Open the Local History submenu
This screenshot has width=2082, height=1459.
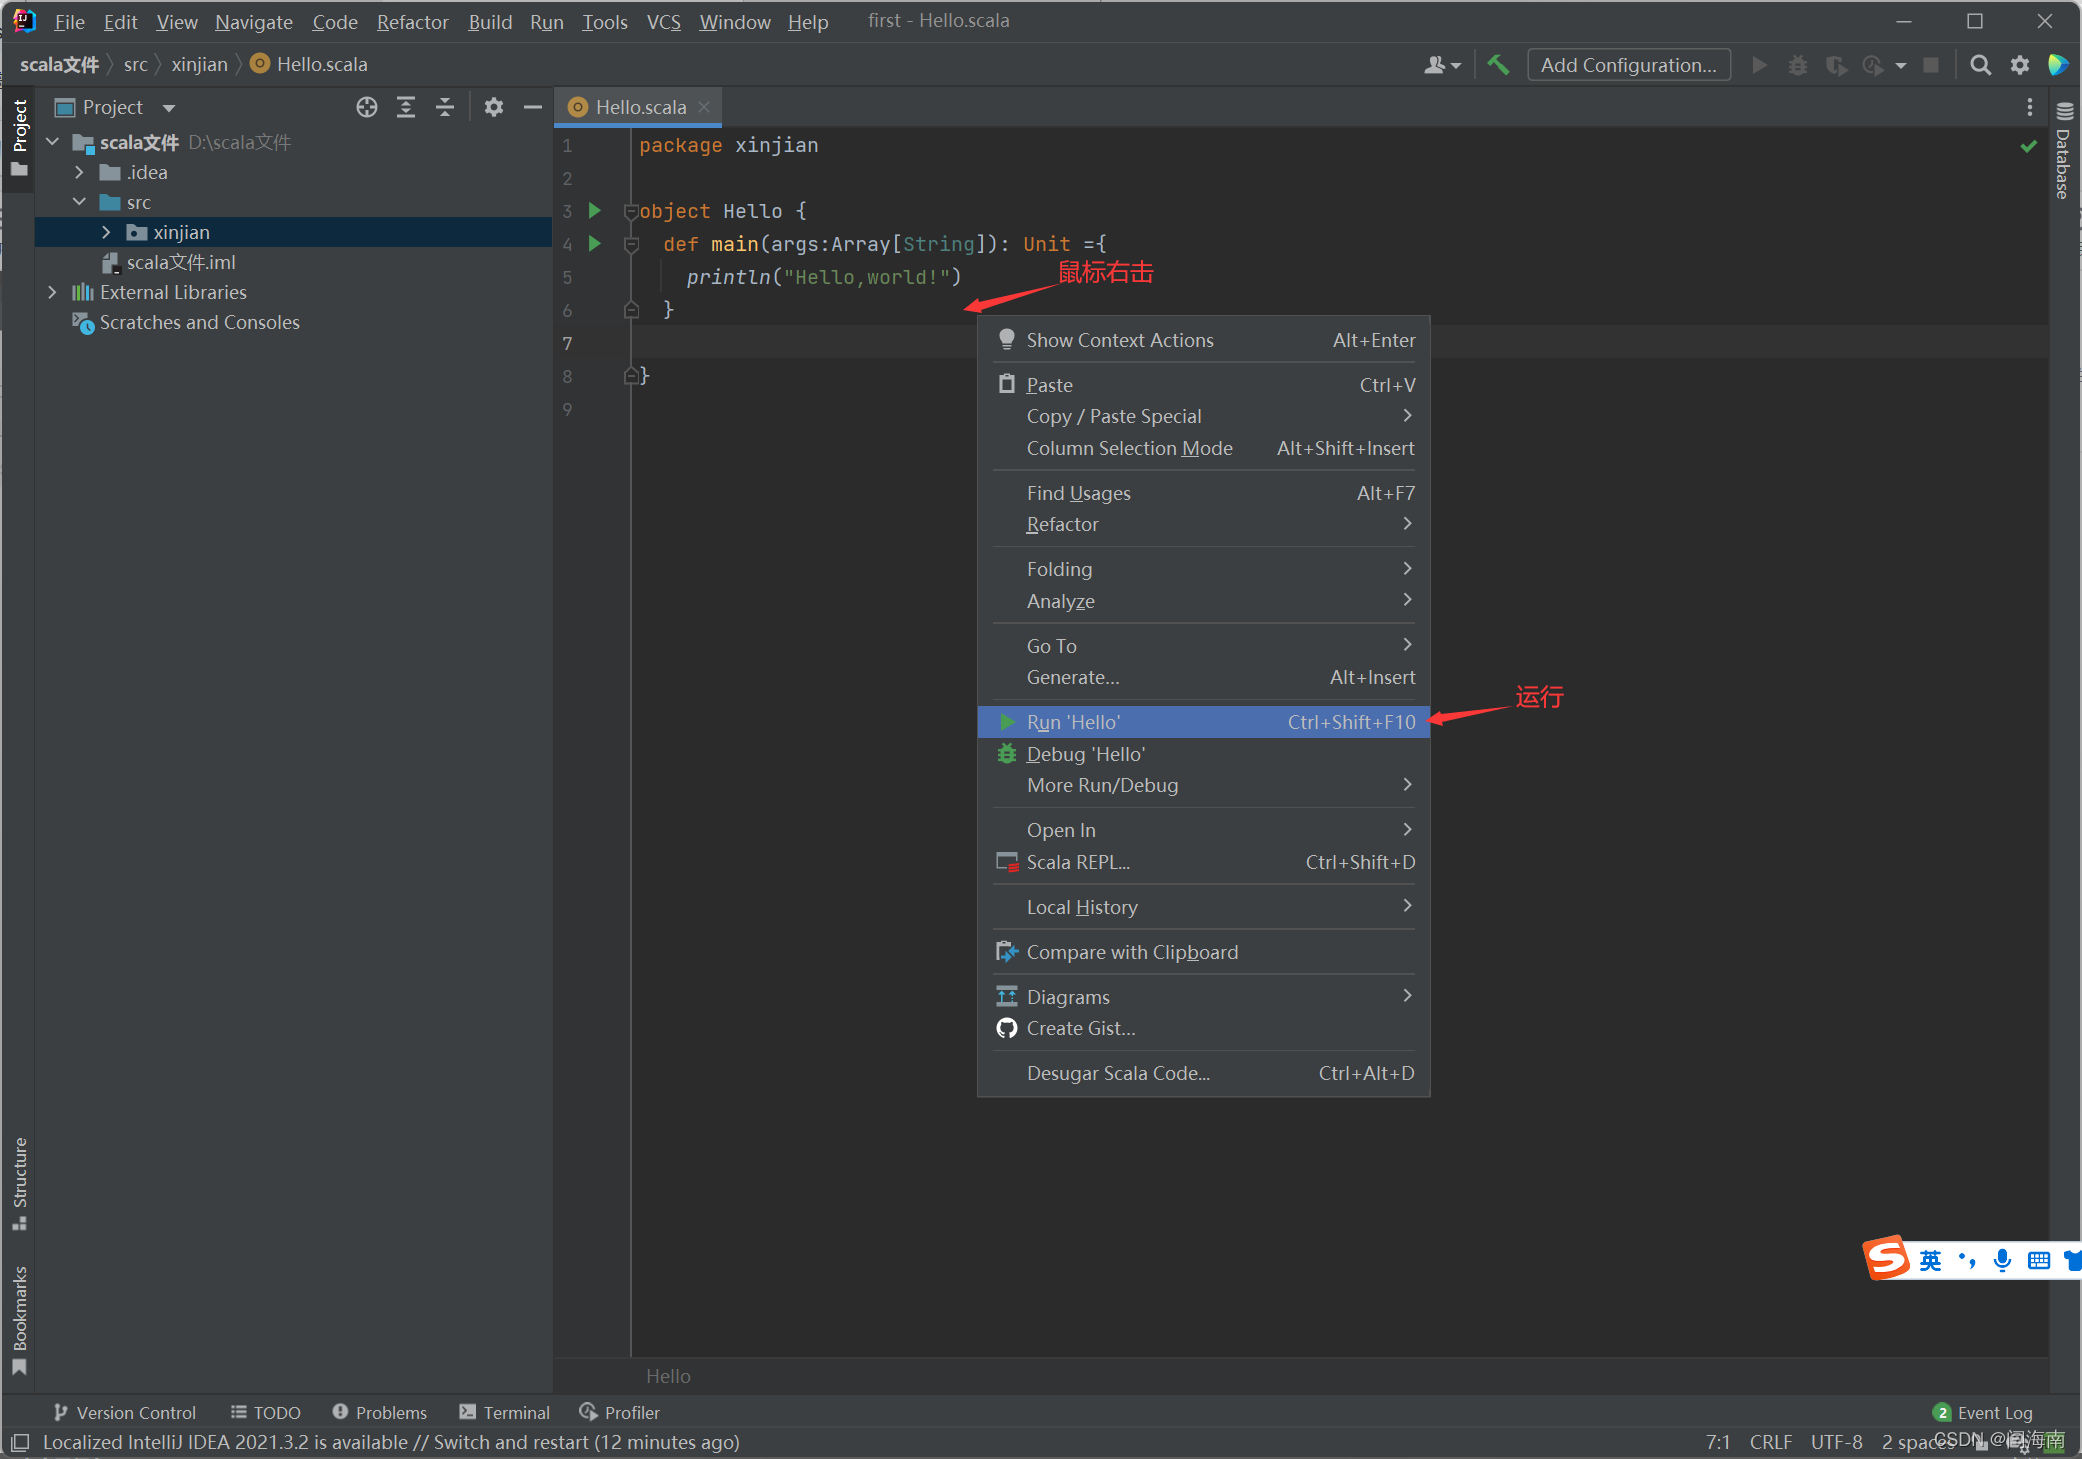(x=1204, y=907)
